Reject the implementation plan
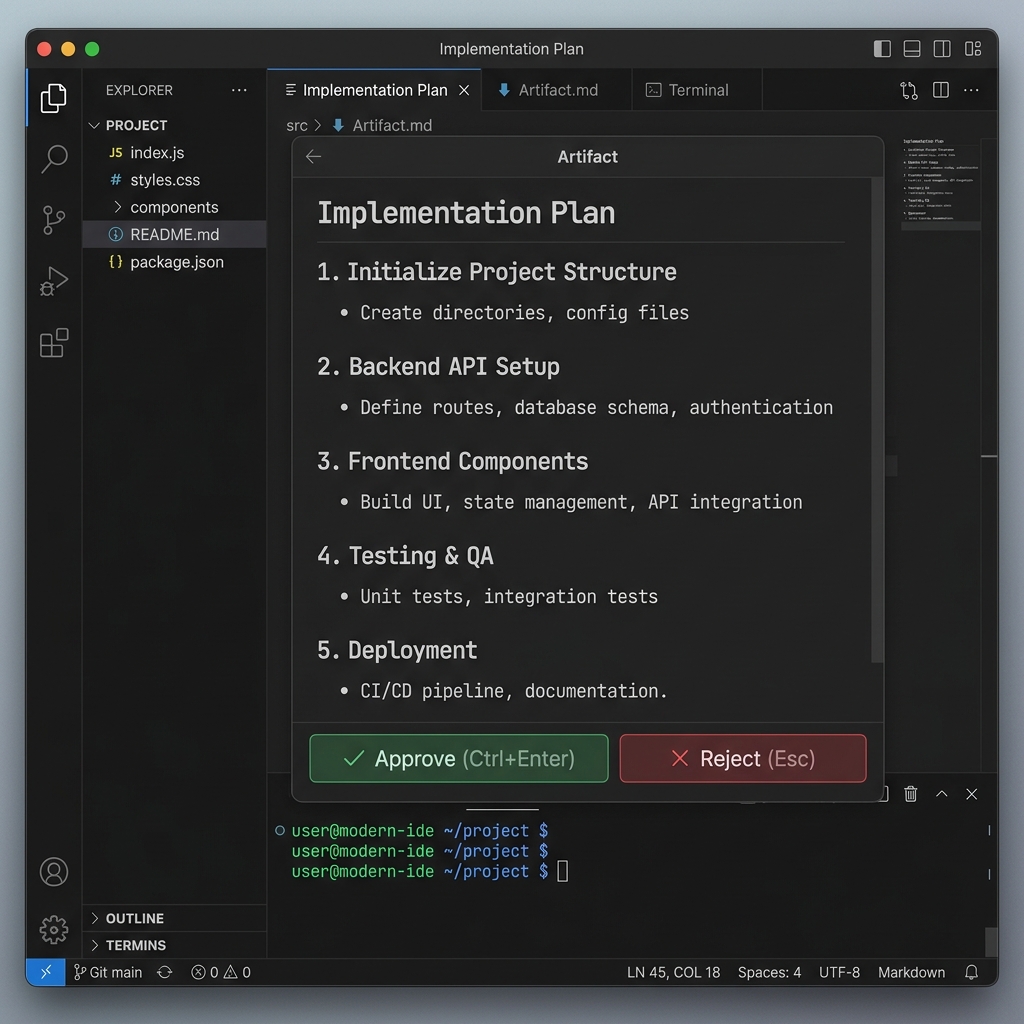The height and width of the screenshot is (1024, 1024). coord(742,758)
